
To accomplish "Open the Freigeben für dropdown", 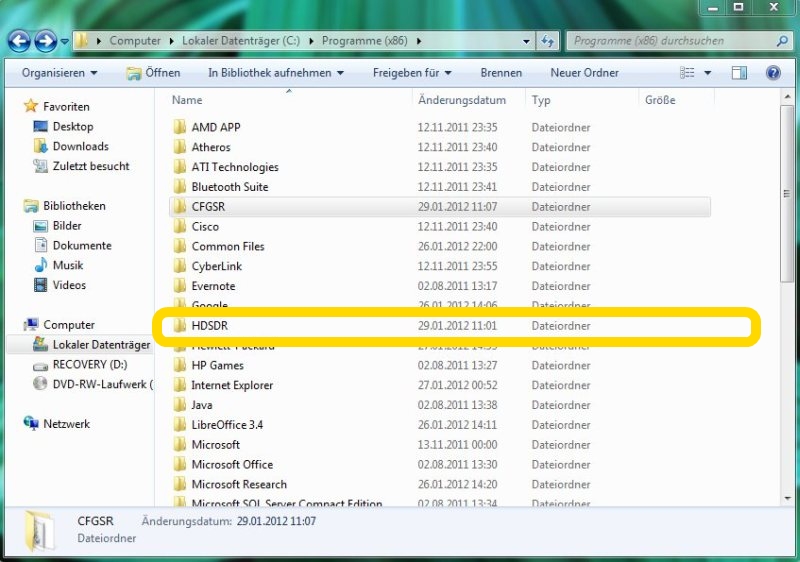I will pos(412,73).
